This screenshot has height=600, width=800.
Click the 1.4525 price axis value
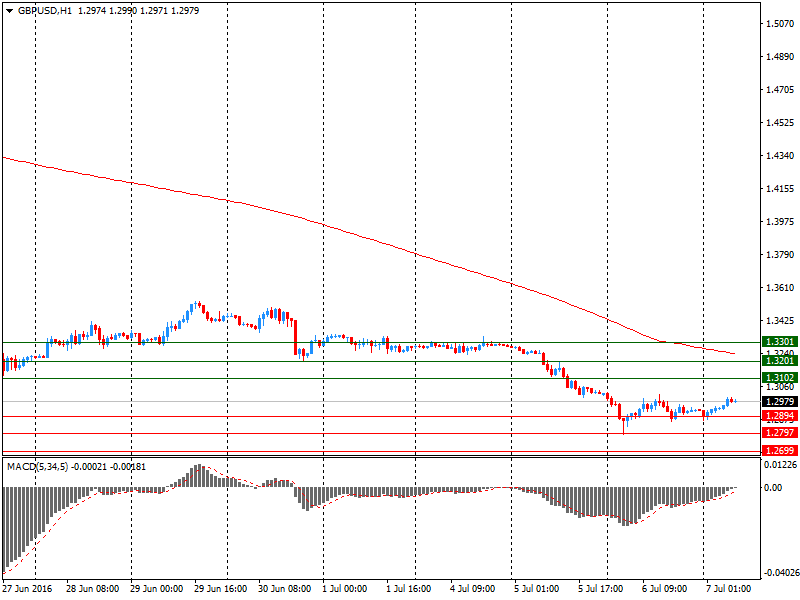coord(780,123)
